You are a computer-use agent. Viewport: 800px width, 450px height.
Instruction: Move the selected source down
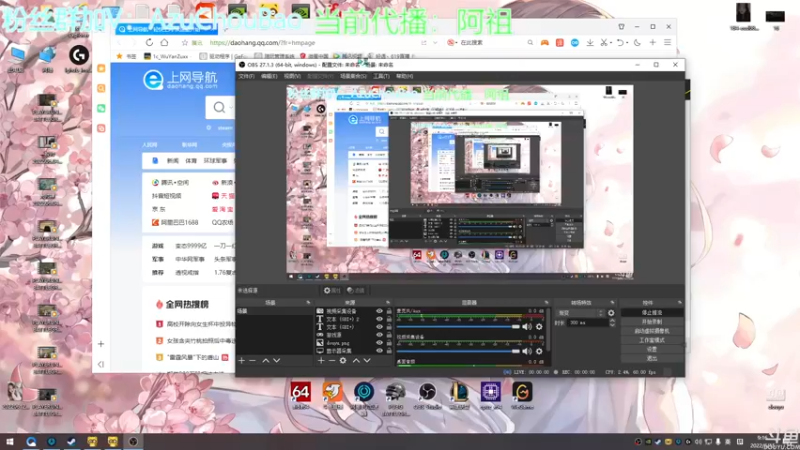point(367,361)
